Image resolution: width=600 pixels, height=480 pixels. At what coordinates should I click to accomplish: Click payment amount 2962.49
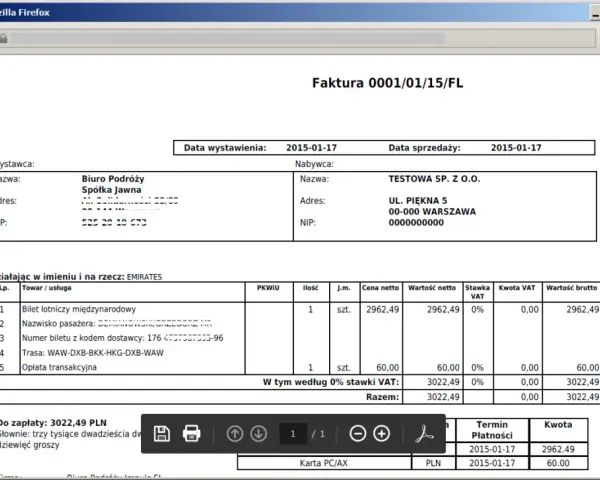coord(558,449)
